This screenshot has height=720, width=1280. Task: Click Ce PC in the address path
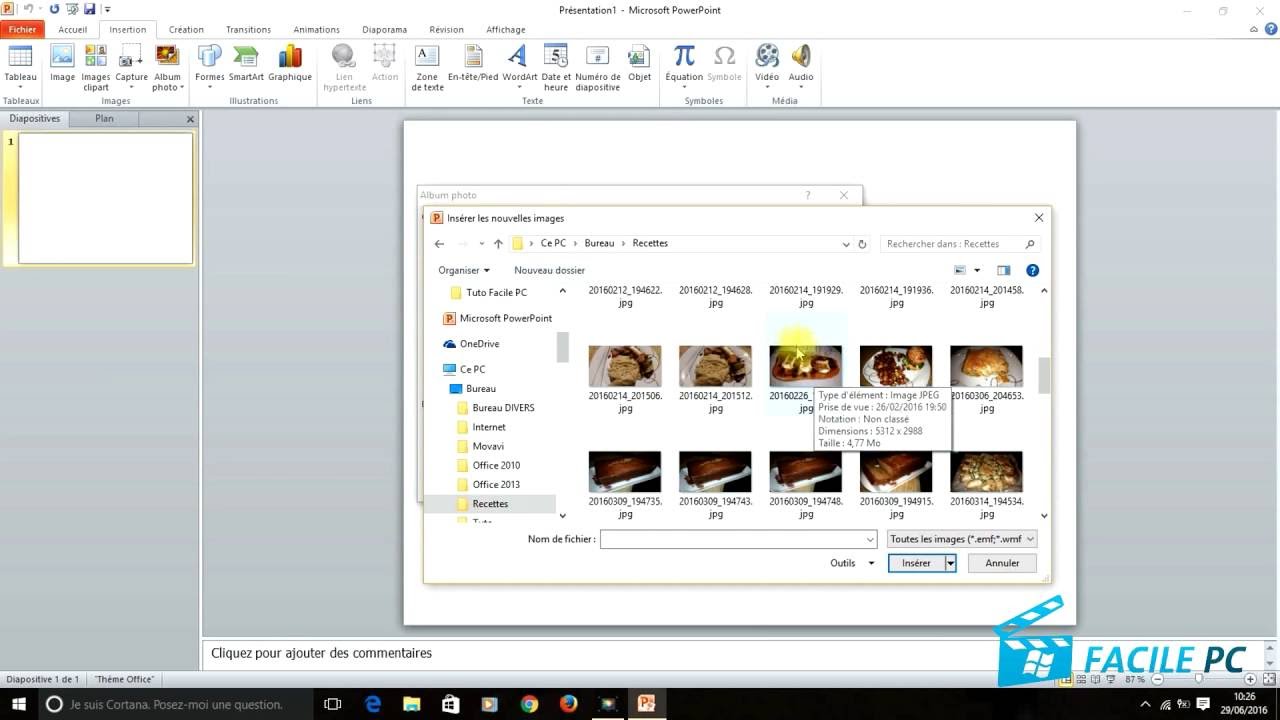pyautogui.click(x=553, y=243)
